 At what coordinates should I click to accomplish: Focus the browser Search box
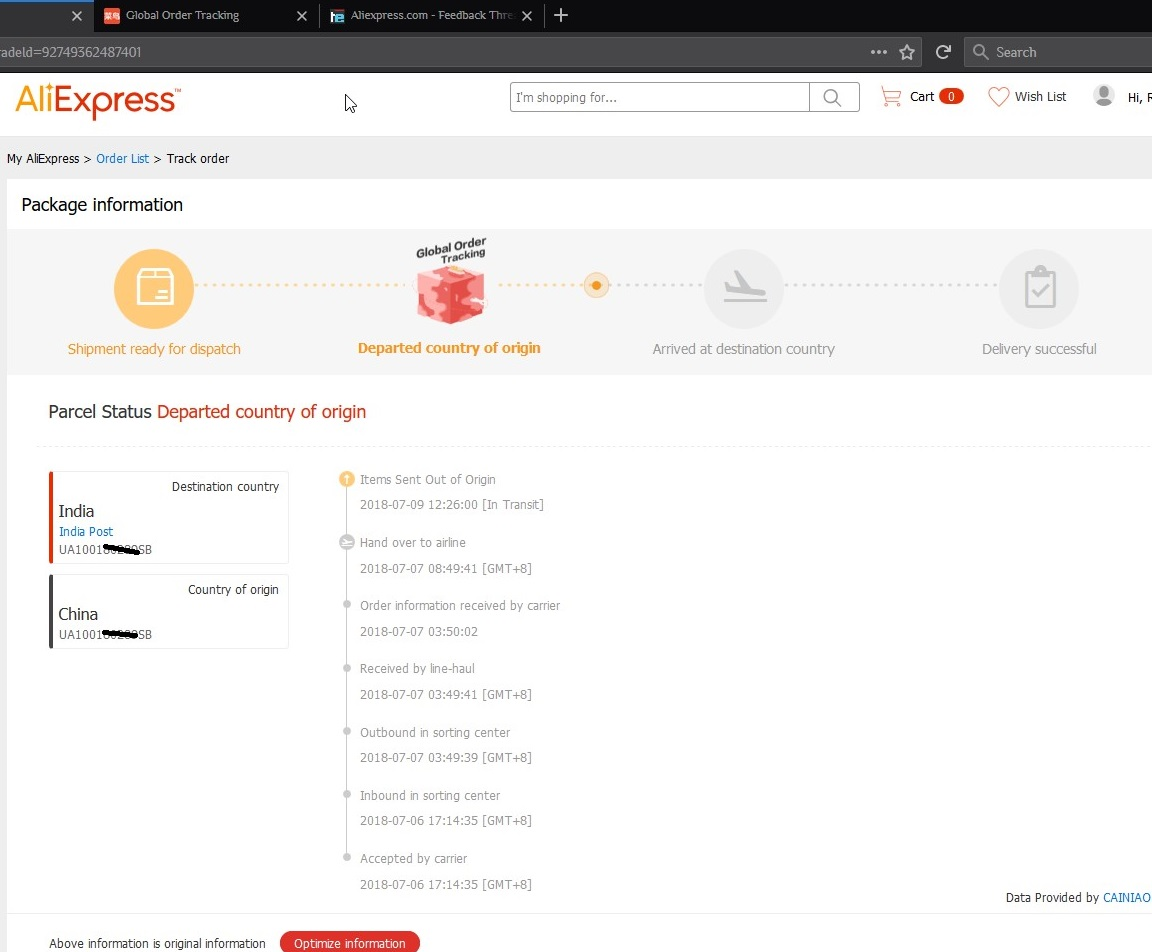click(x=1058, y=52)
